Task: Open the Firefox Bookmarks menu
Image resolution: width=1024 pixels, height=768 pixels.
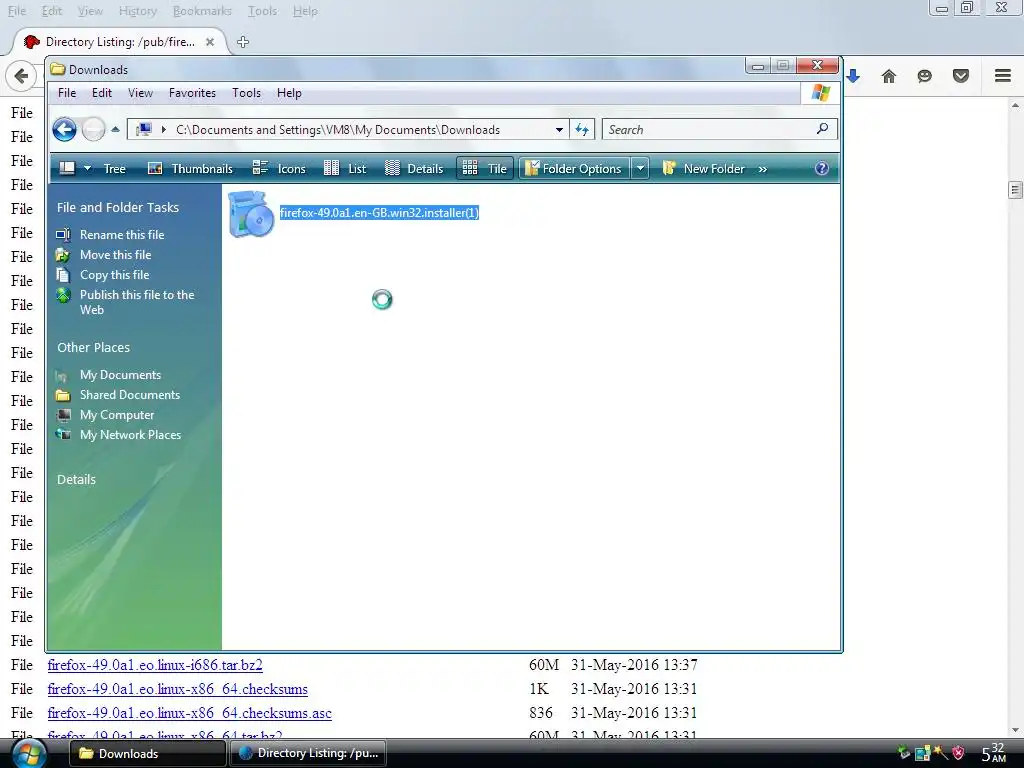Action: pos(202,11)
